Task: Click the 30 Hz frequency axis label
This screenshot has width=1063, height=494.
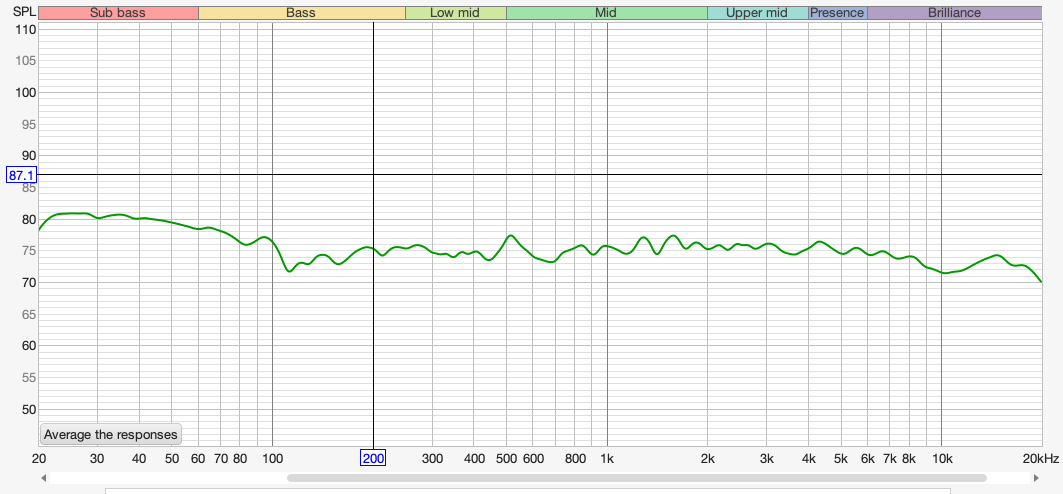Action: point(98,459)
